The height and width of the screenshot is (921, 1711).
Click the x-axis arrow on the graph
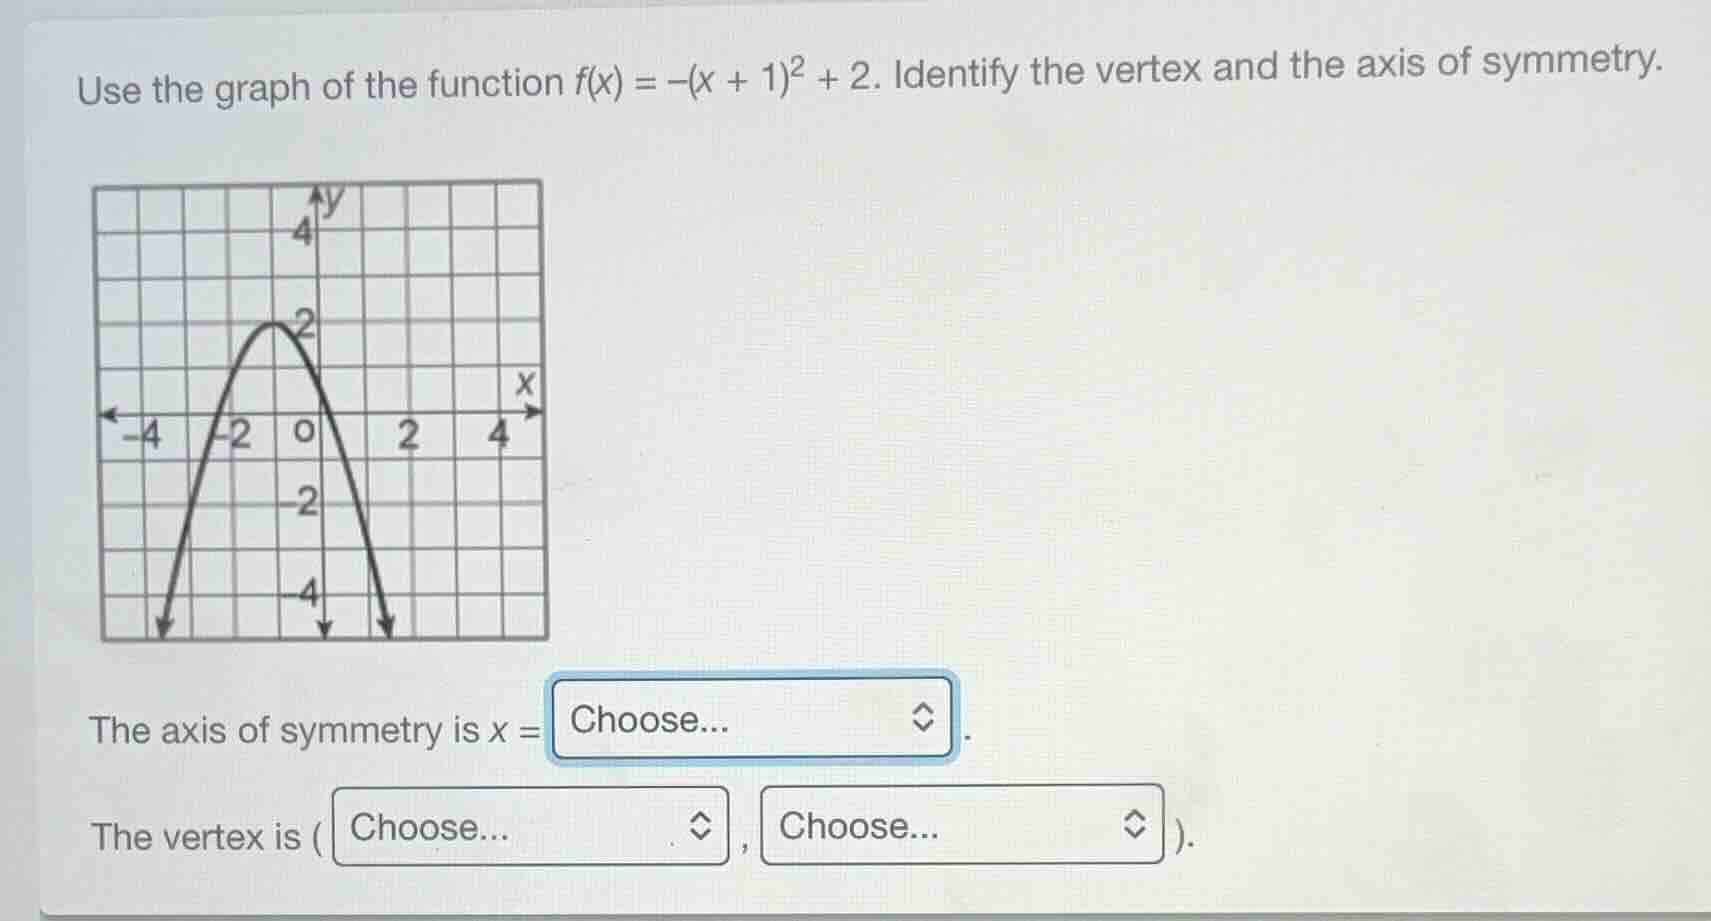tap(533, 411)
